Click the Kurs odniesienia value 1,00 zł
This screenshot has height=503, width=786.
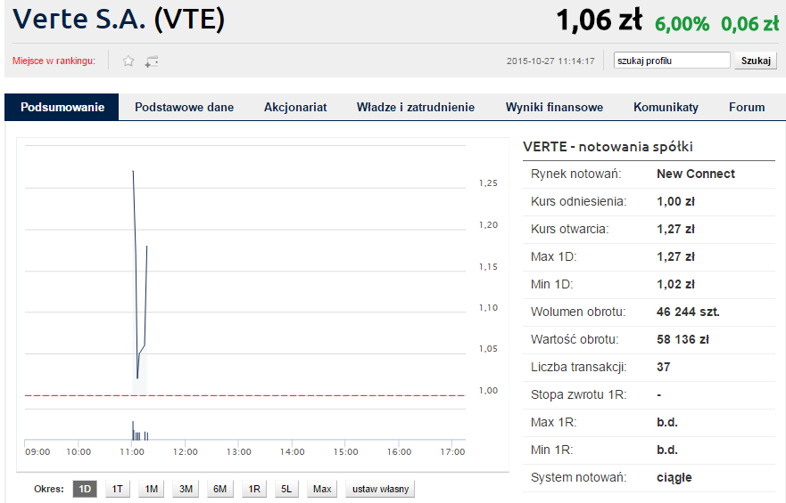coord(675,202)
